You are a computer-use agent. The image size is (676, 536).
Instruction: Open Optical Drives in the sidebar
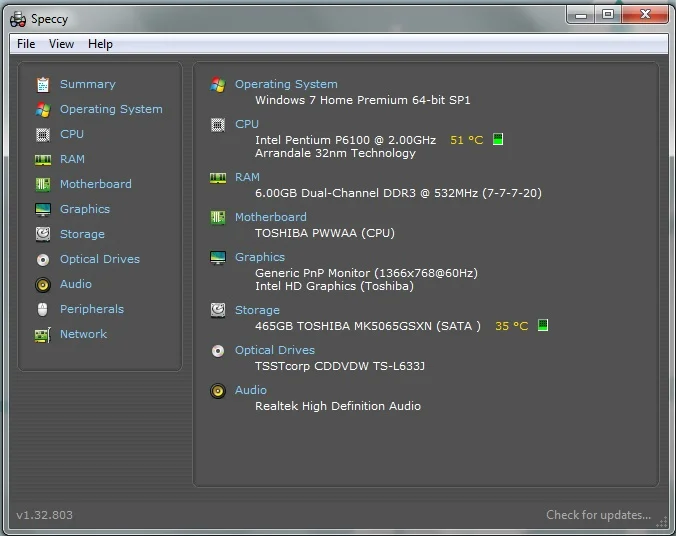[x=100, y=259]
